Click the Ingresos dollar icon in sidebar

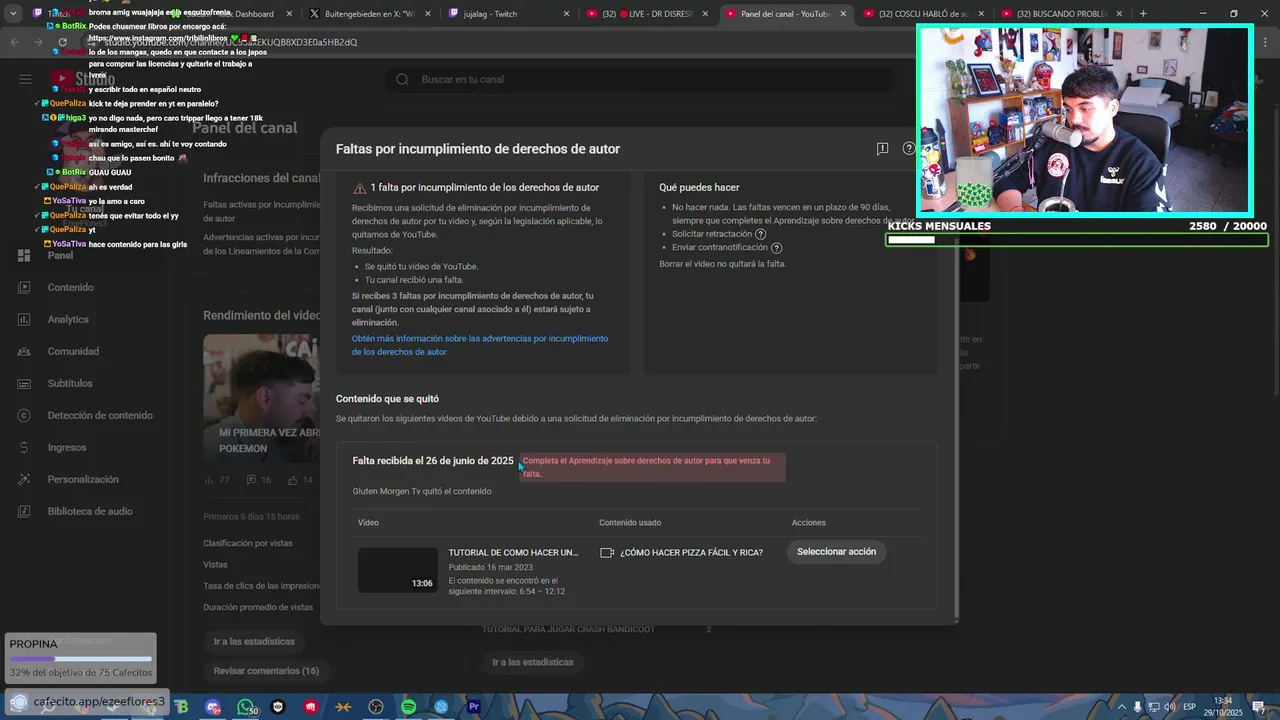24,448
